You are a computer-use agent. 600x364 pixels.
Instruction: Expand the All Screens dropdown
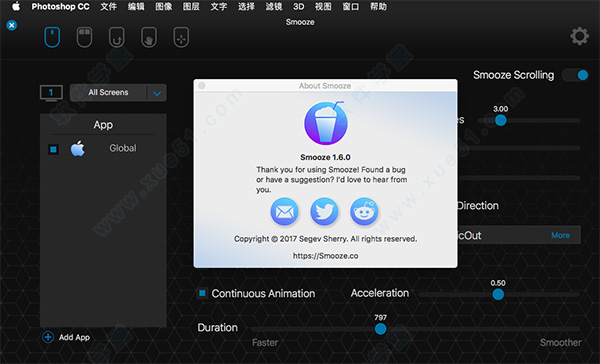tap(118, 93)
